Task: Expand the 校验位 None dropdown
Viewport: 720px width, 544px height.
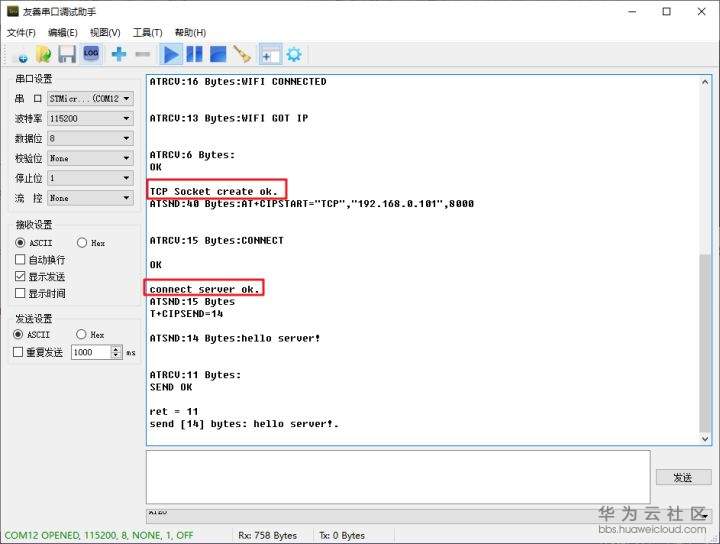Action: coord(90,158)
